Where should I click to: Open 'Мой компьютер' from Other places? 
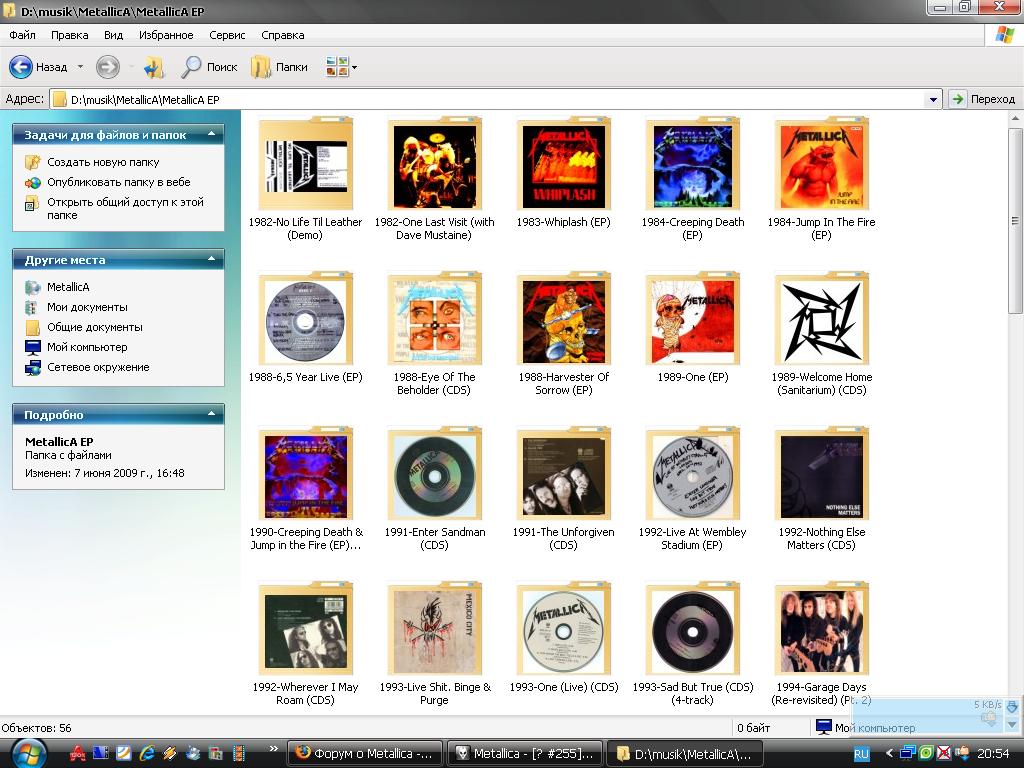(x=86, y=347)
